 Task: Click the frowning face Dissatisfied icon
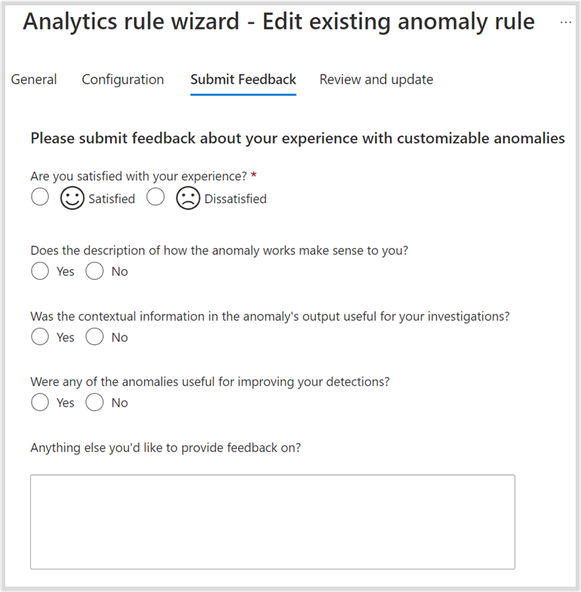pyautogui.click(x=188, y=198)
